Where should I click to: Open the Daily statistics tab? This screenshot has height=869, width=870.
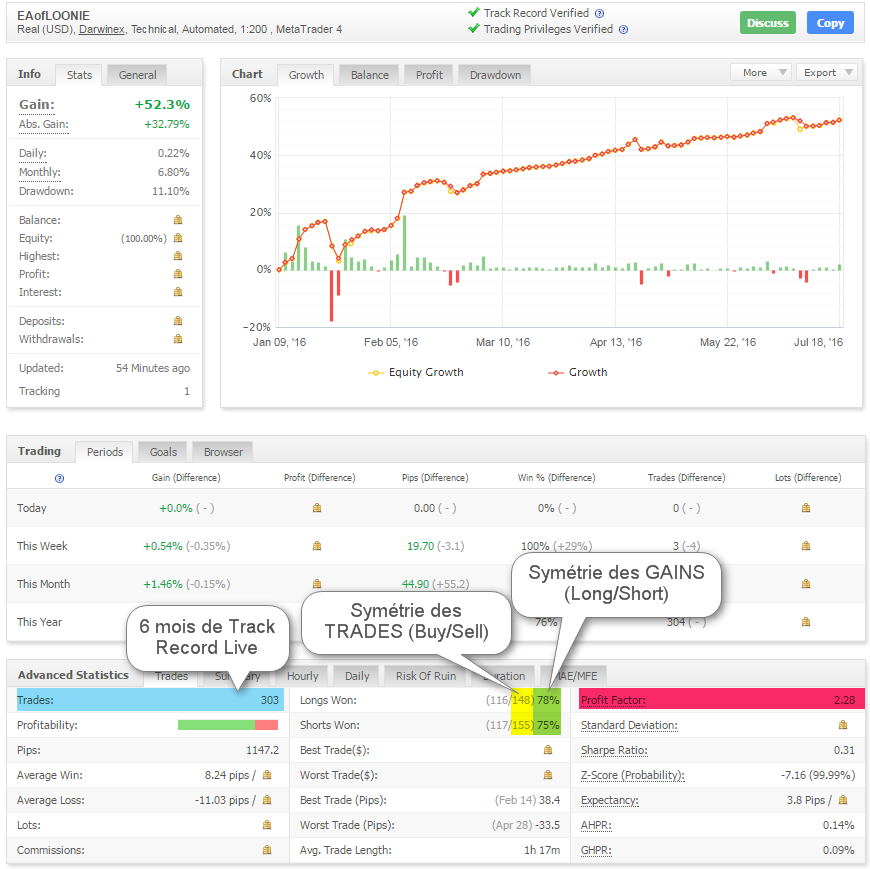point(357,676)
